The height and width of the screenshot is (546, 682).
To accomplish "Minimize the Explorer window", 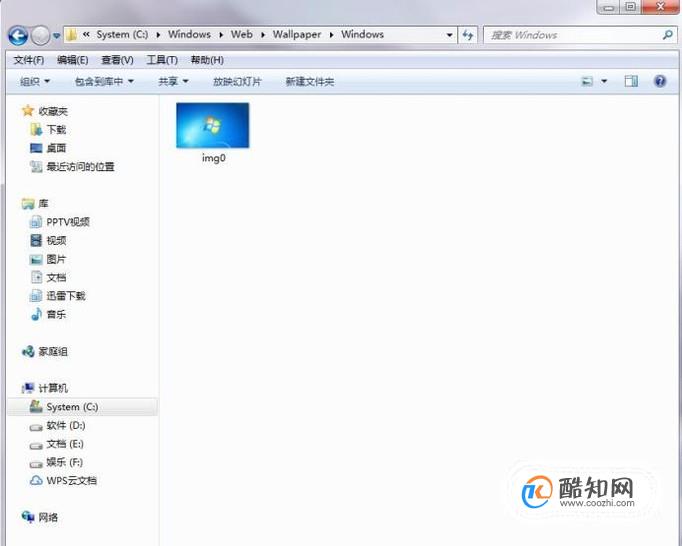I will (609, 7).
